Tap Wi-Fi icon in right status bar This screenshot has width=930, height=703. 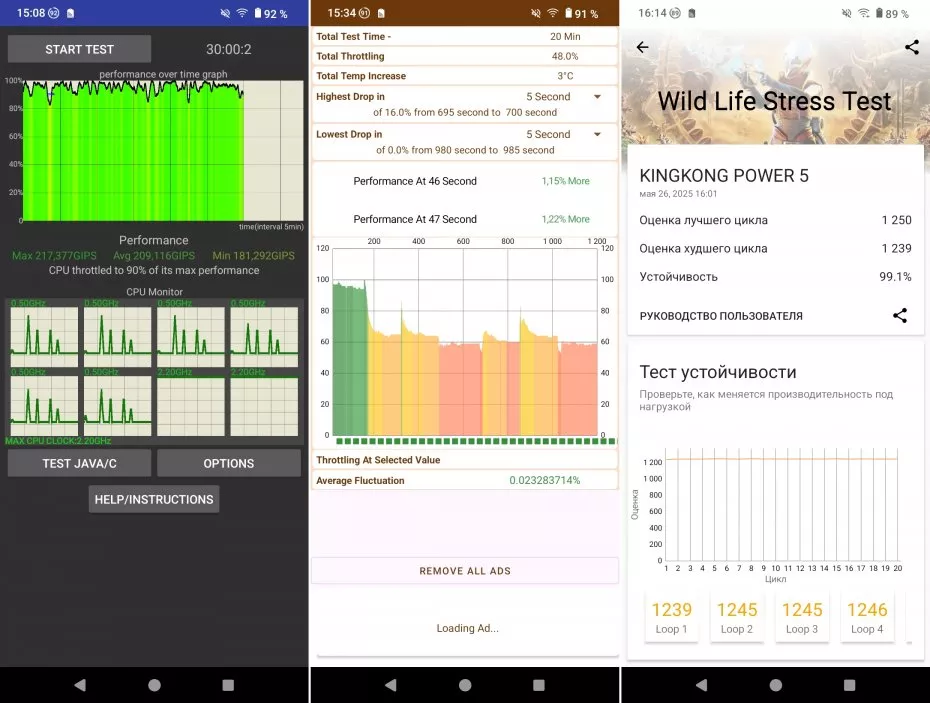(864, 13)
